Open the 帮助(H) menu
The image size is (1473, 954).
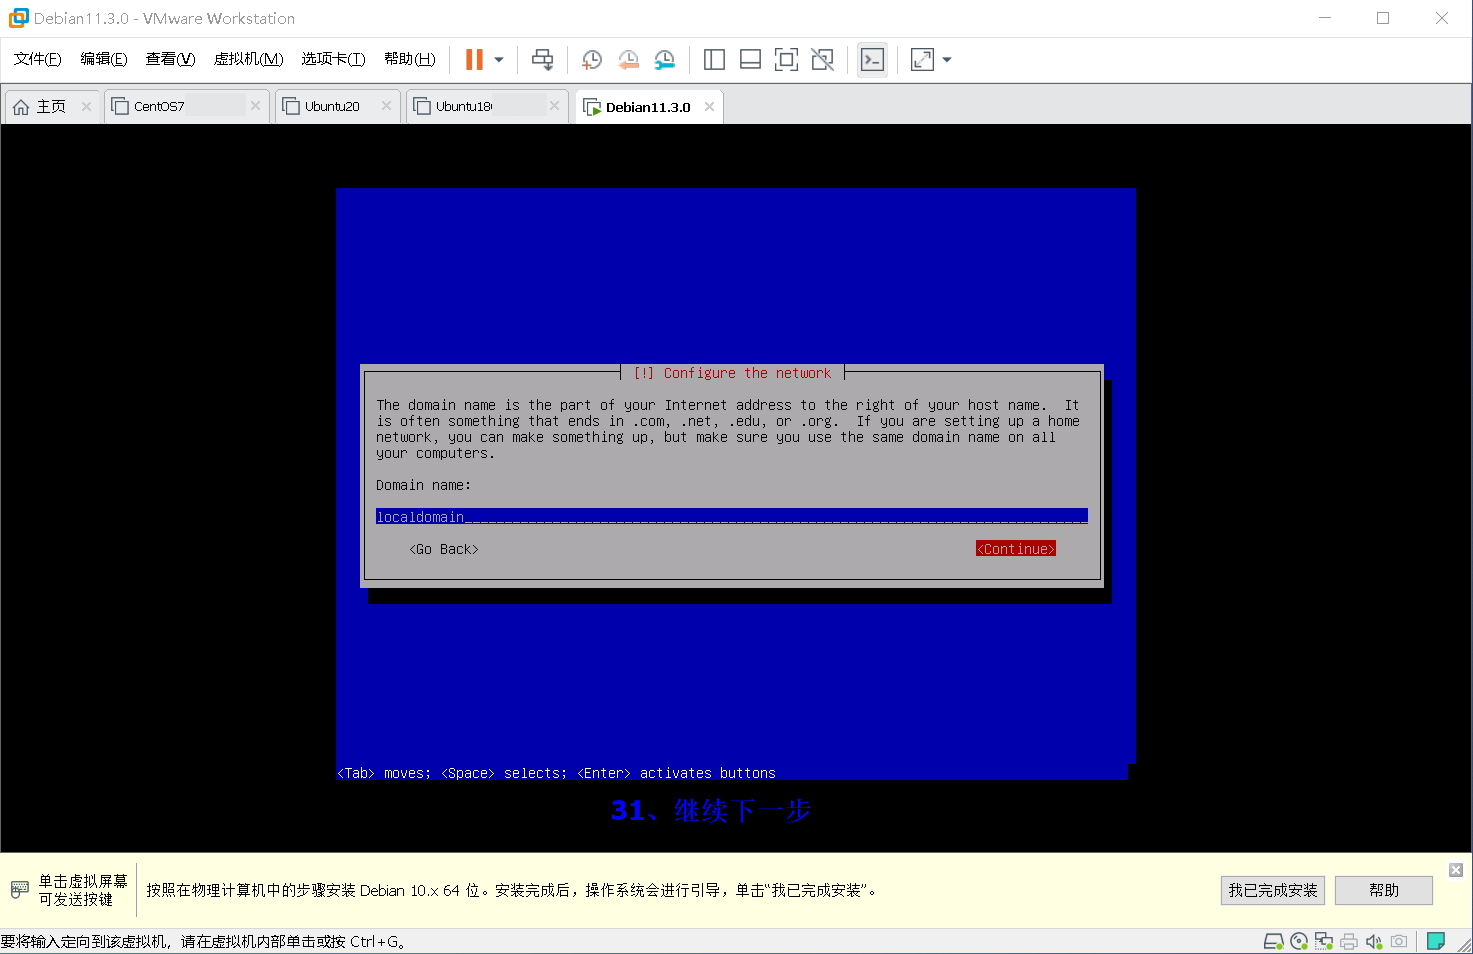(410, 59)
